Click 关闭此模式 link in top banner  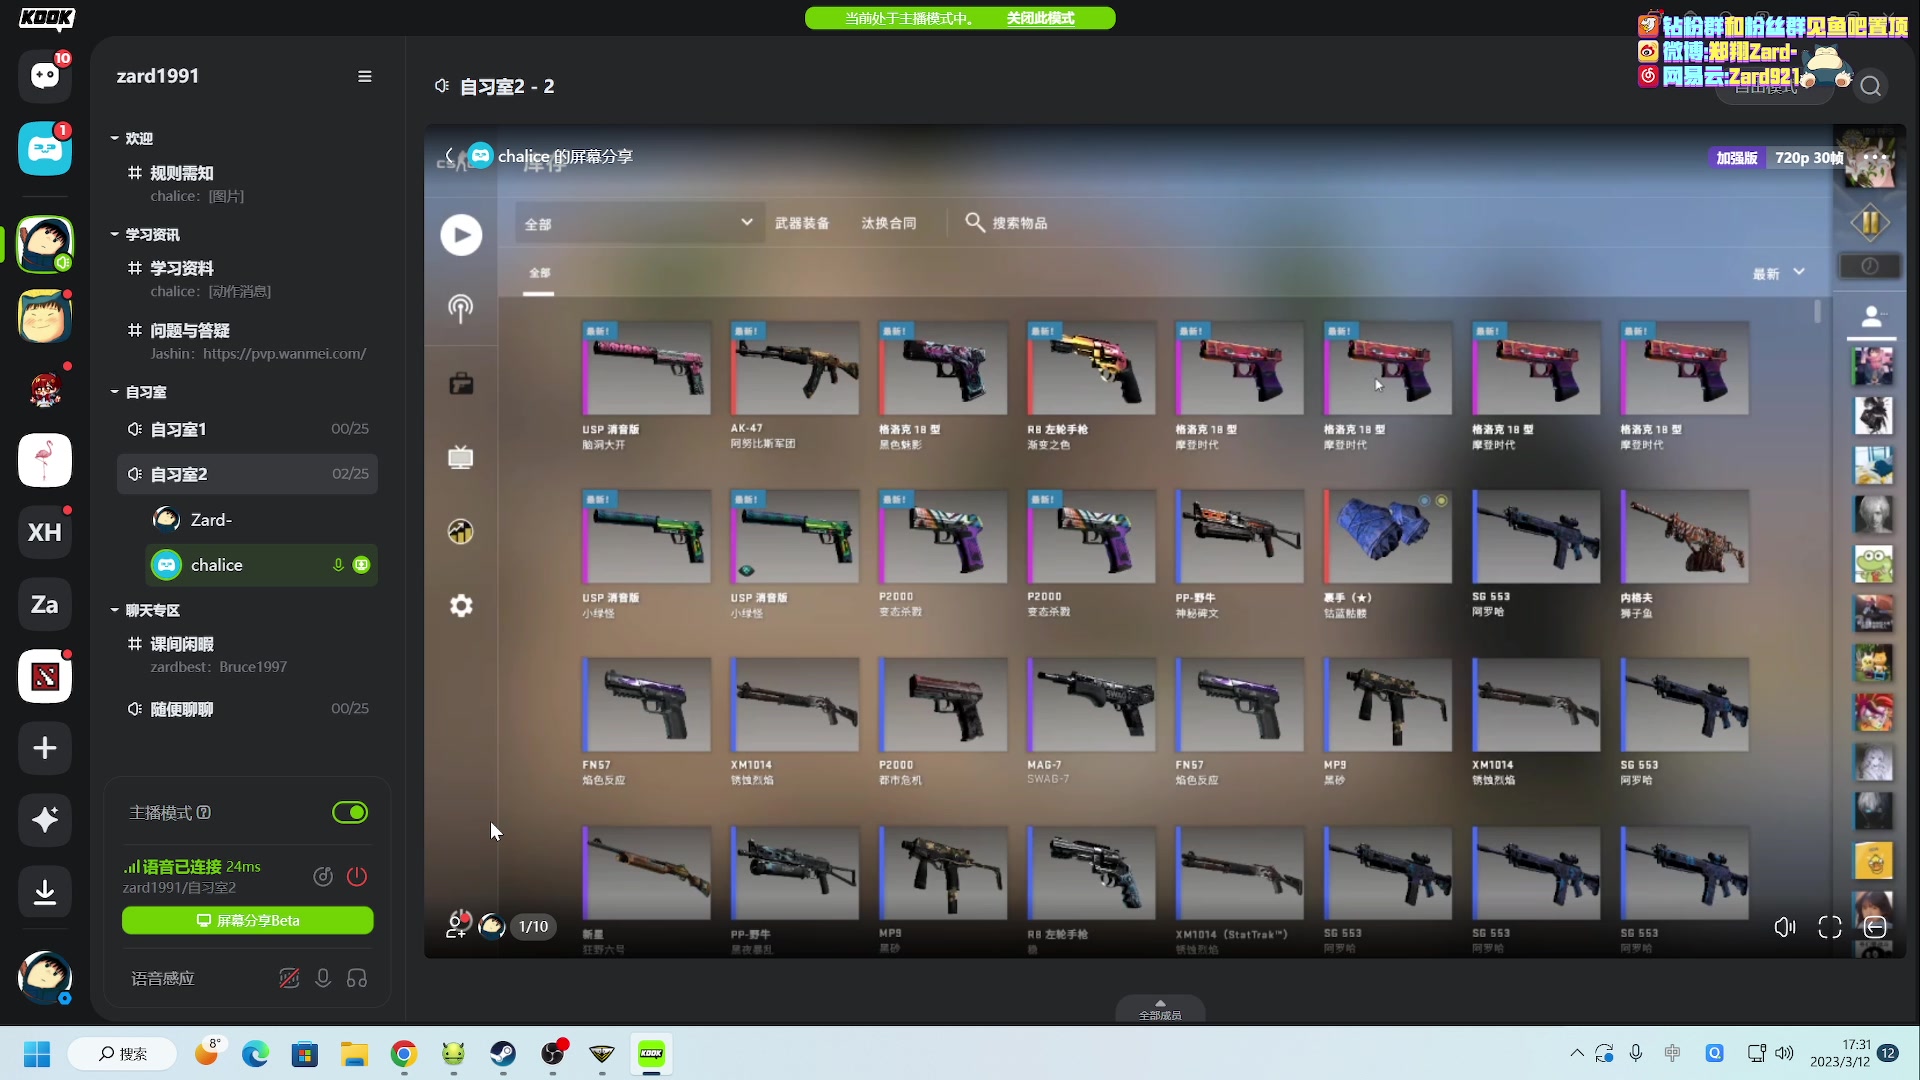click(1040, 18)
